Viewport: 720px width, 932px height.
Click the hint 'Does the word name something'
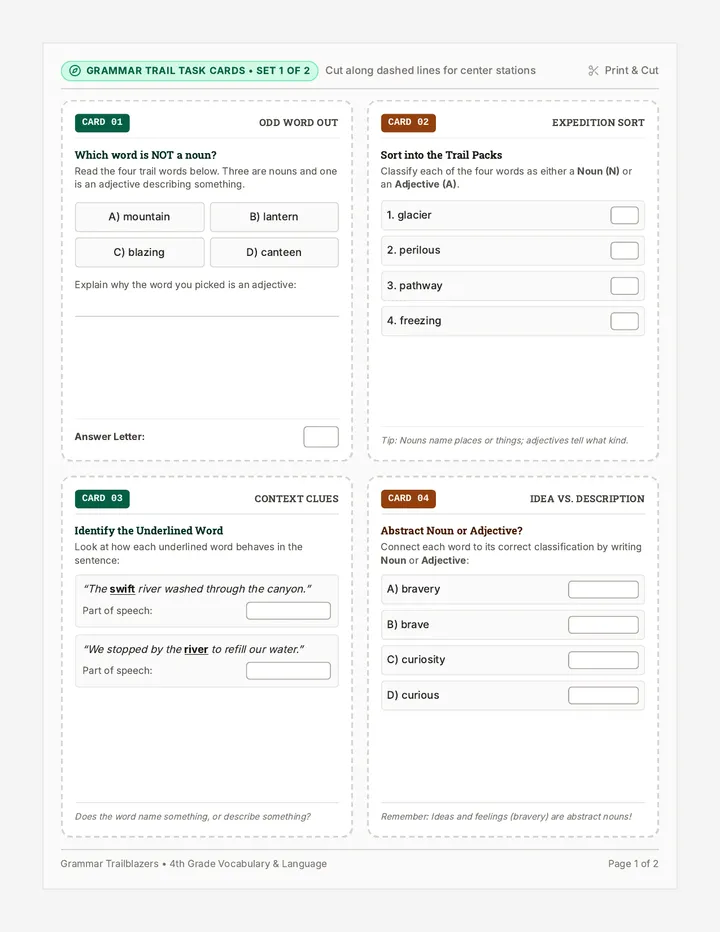[193, 817]
